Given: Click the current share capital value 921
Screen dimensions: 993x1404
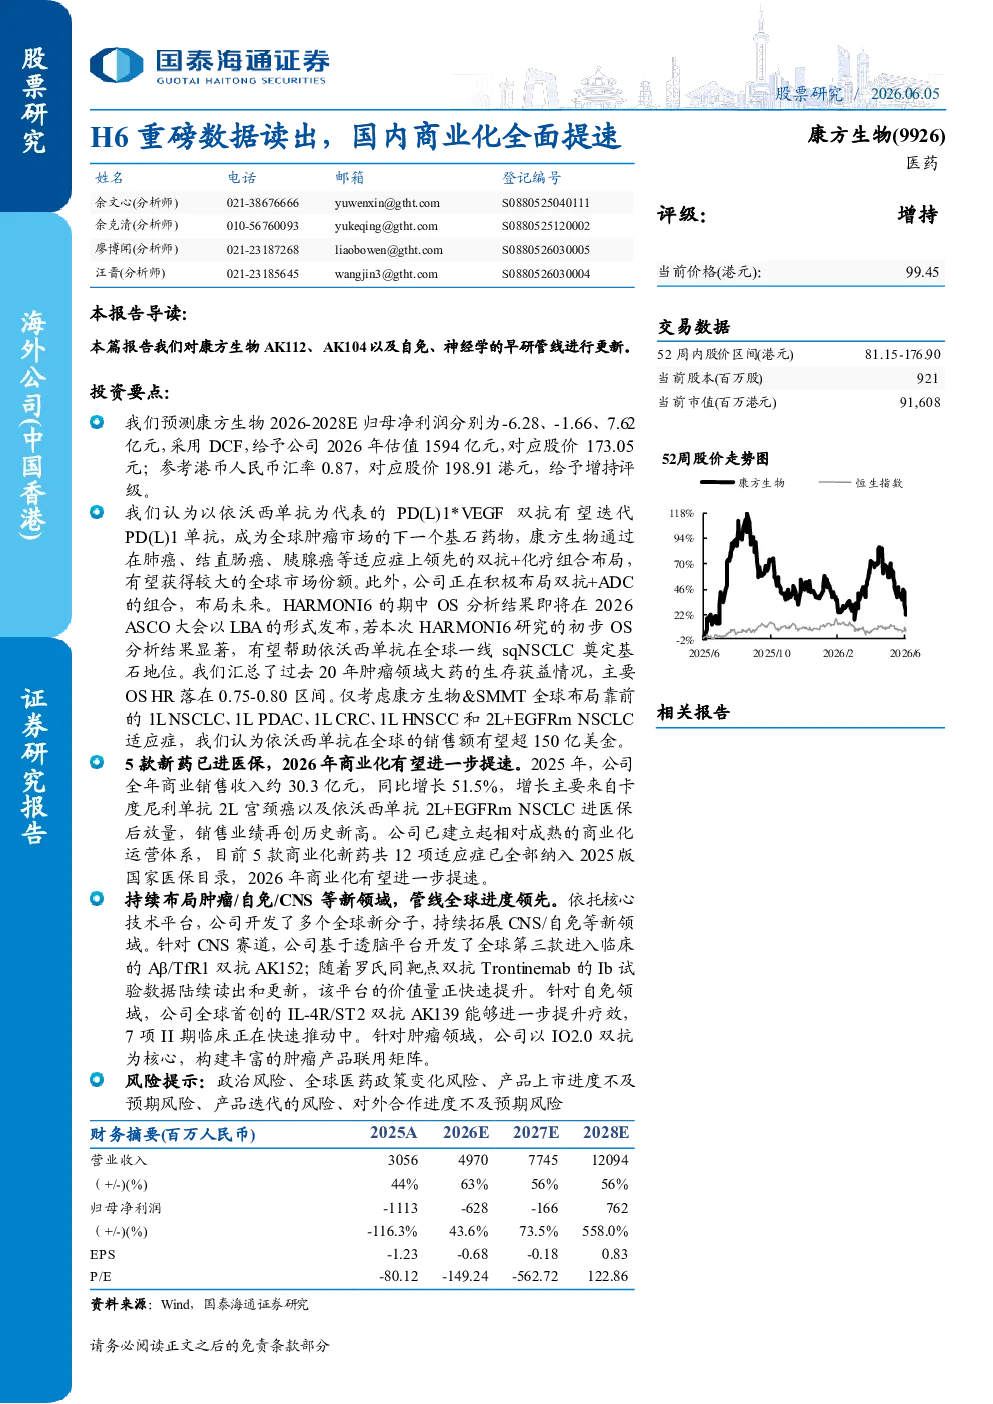Looking at the screenshot, I should click(x=927, y=379).
